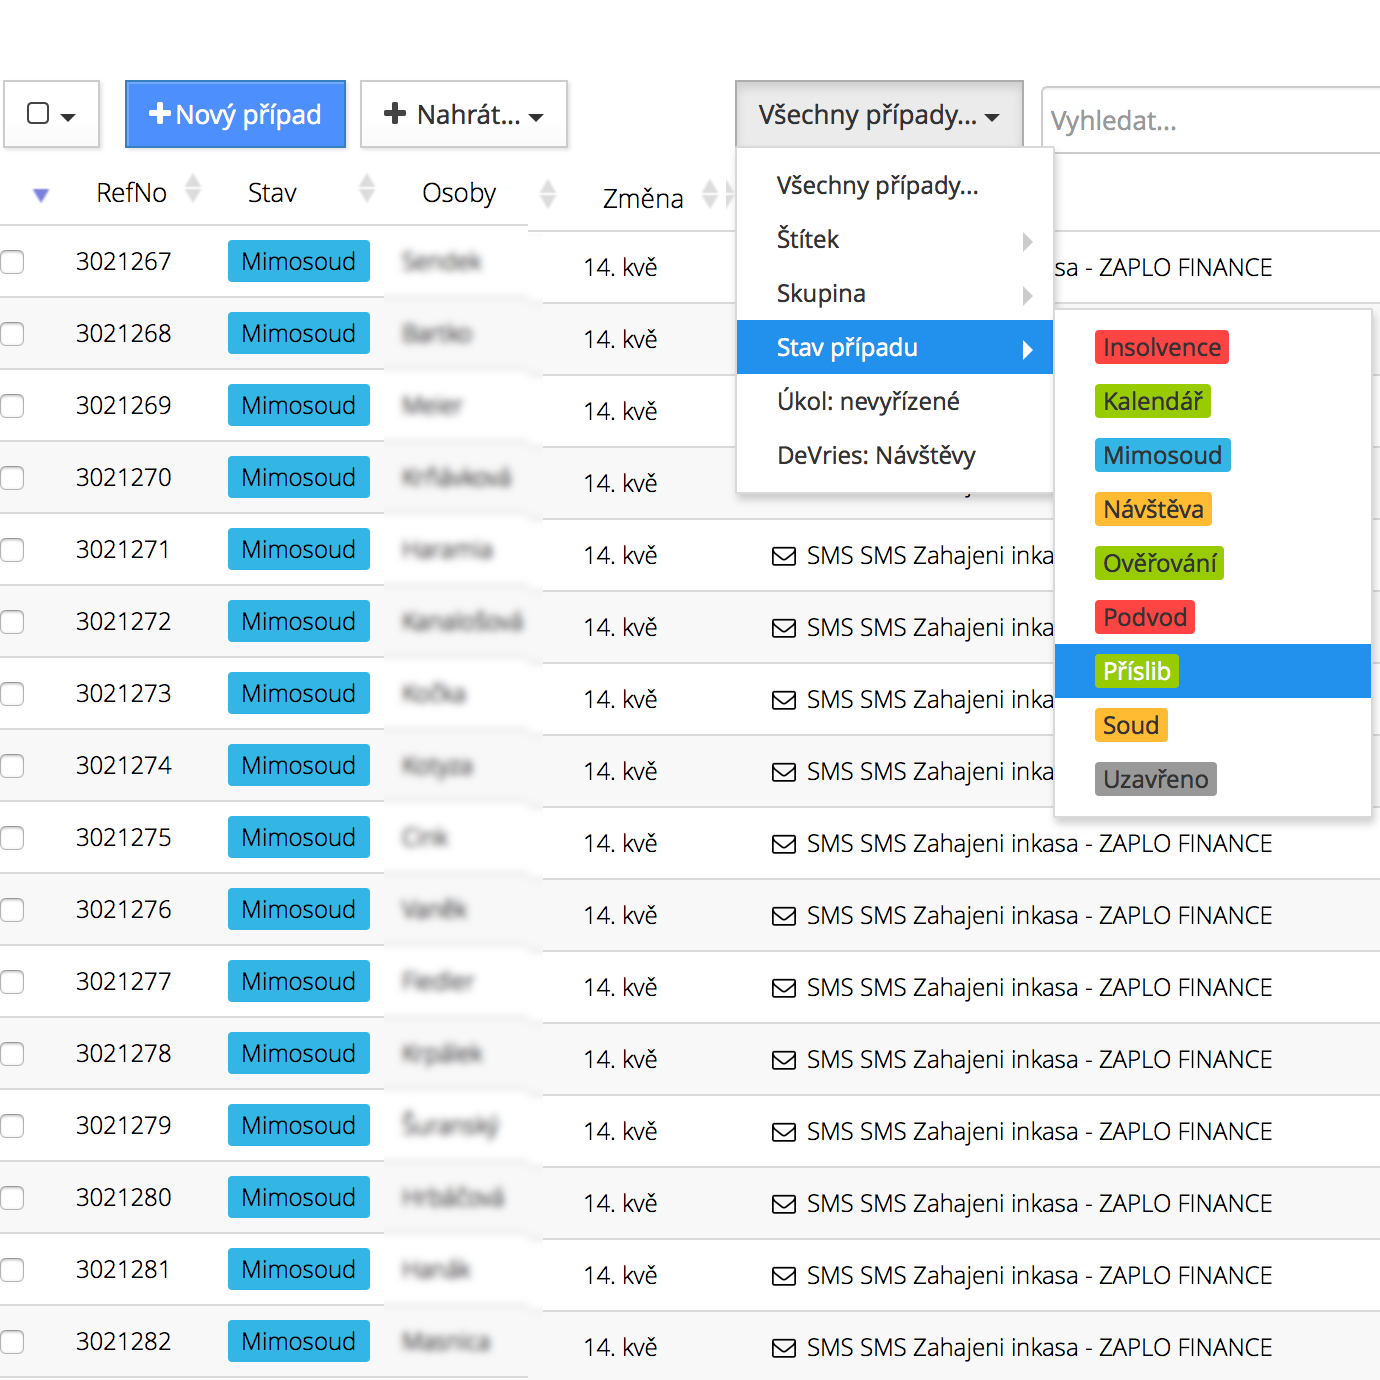The image size is (1380, 1380).
Task: Create a case with Nový případ
Action: [x=235, y=115]
